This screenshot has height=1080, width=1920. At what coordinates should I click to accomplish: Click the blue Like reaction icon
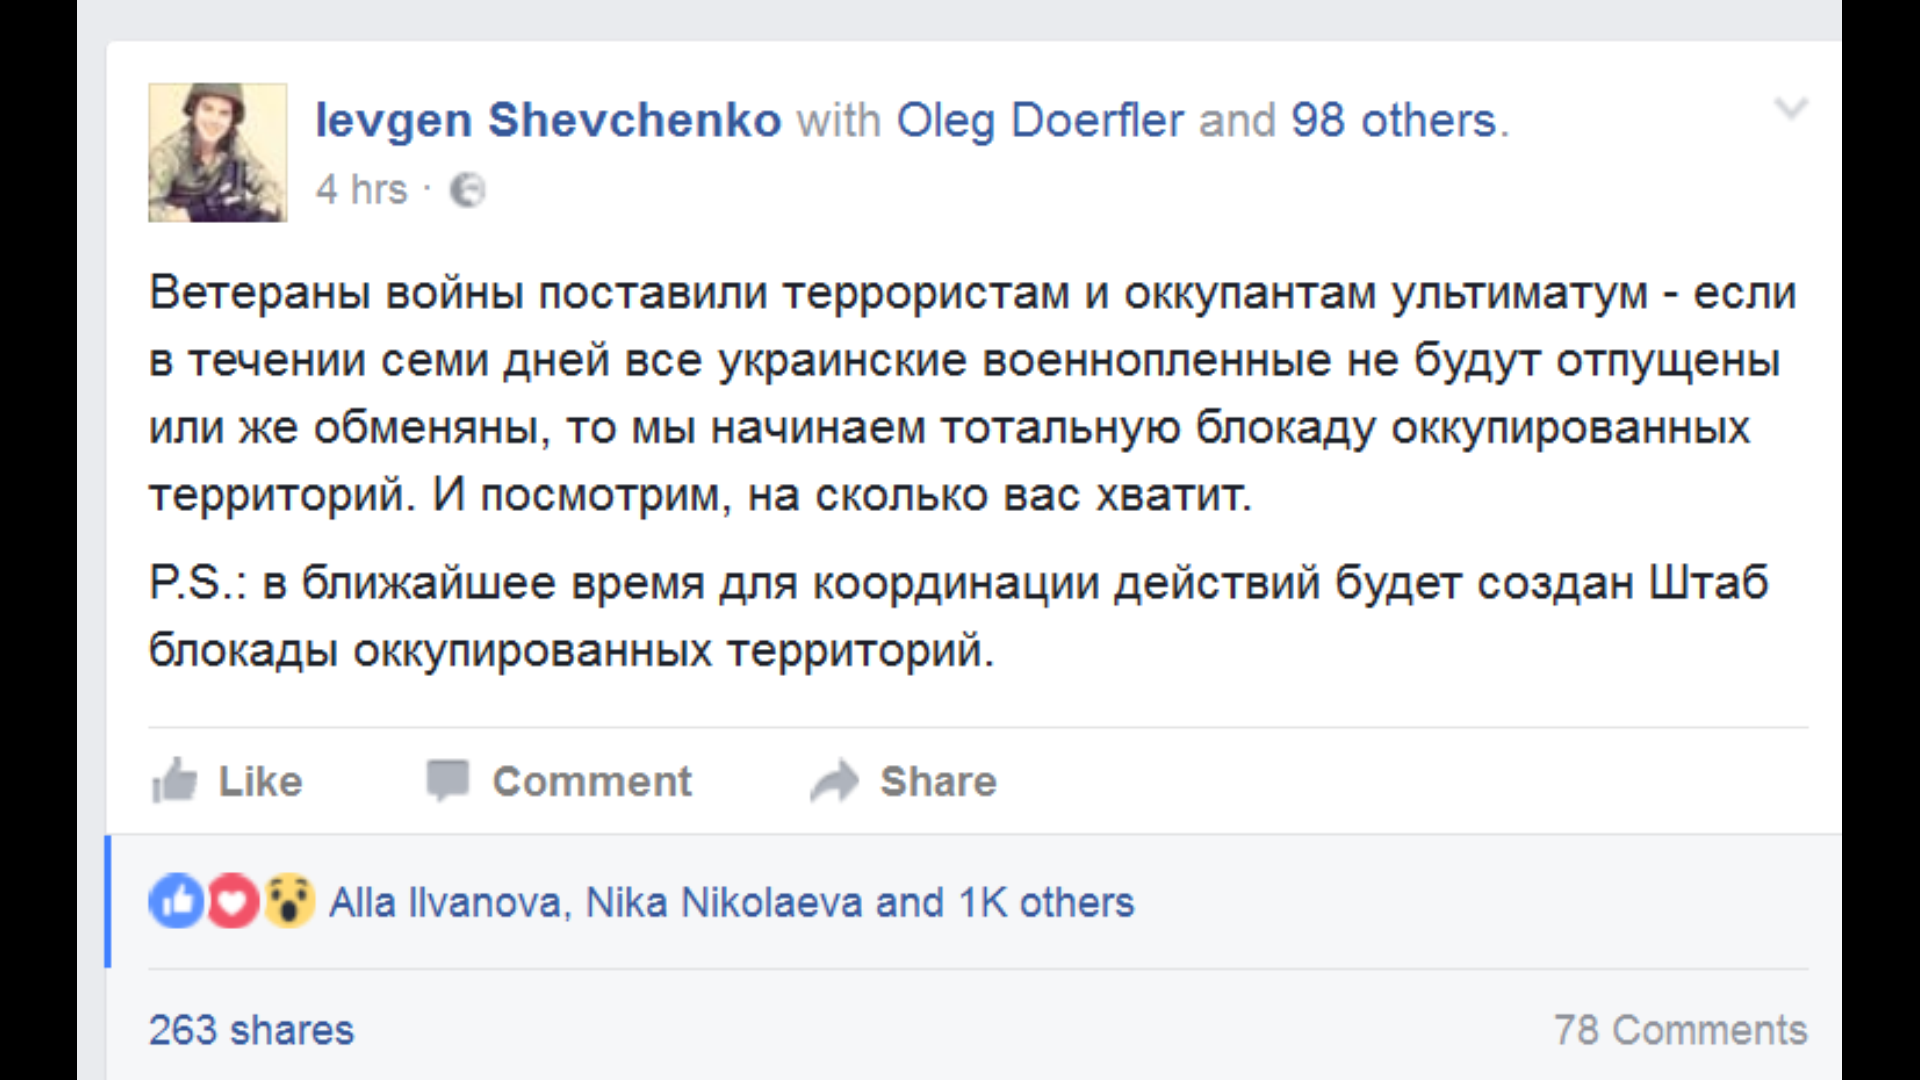pyautogui.click(x=177, y=901)
